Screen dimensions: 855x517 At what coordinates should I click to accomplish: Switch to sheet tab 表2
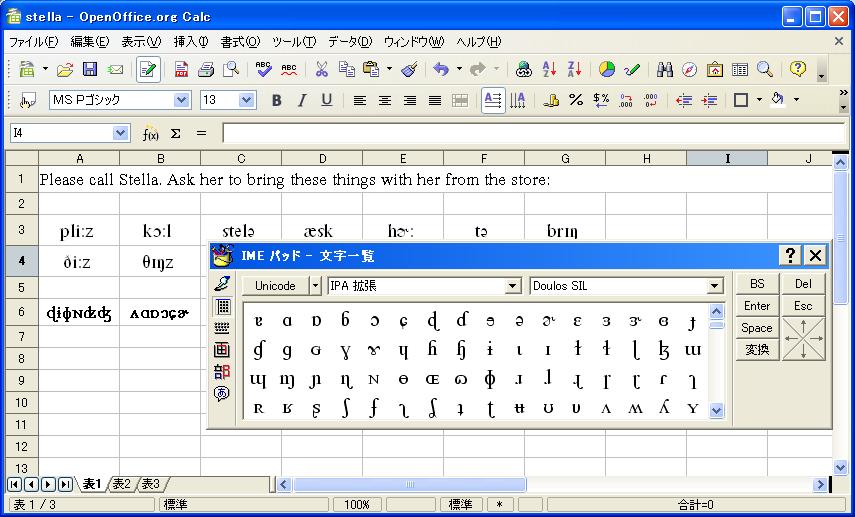click(x=123, y=484)
